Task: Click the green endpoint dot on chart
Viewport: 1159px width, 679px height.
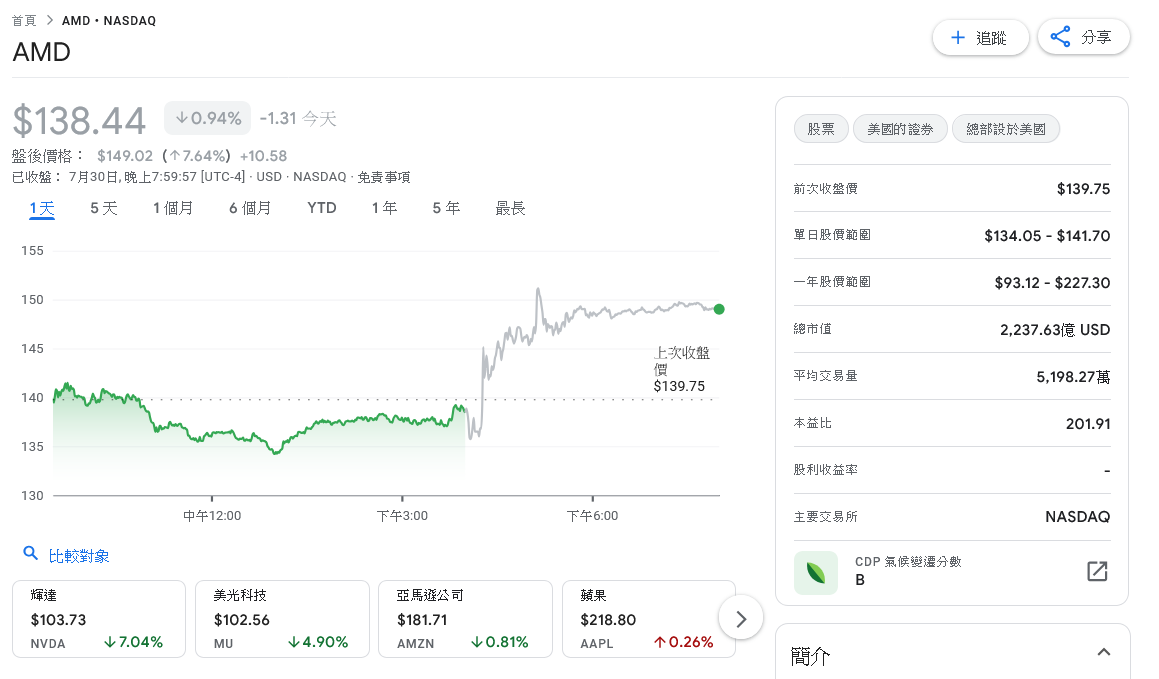Action: click(719, 309)
